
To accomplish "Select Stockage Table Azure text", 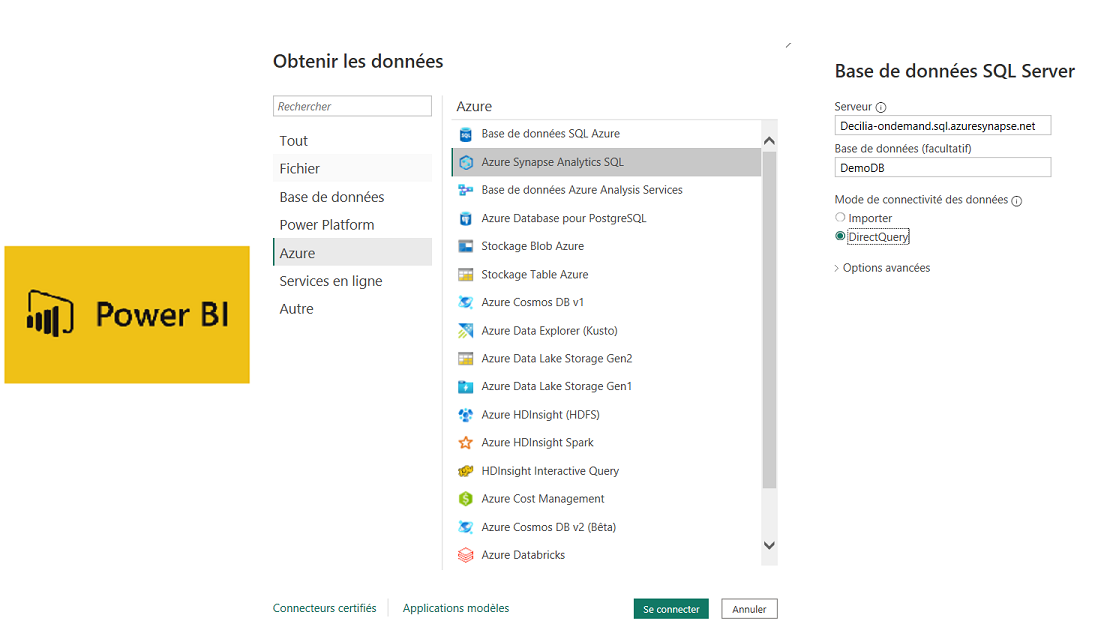I will click(535, 274).
